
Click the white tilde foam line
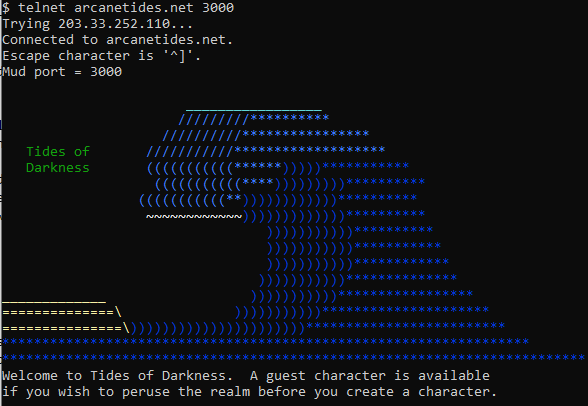[194, 216]
